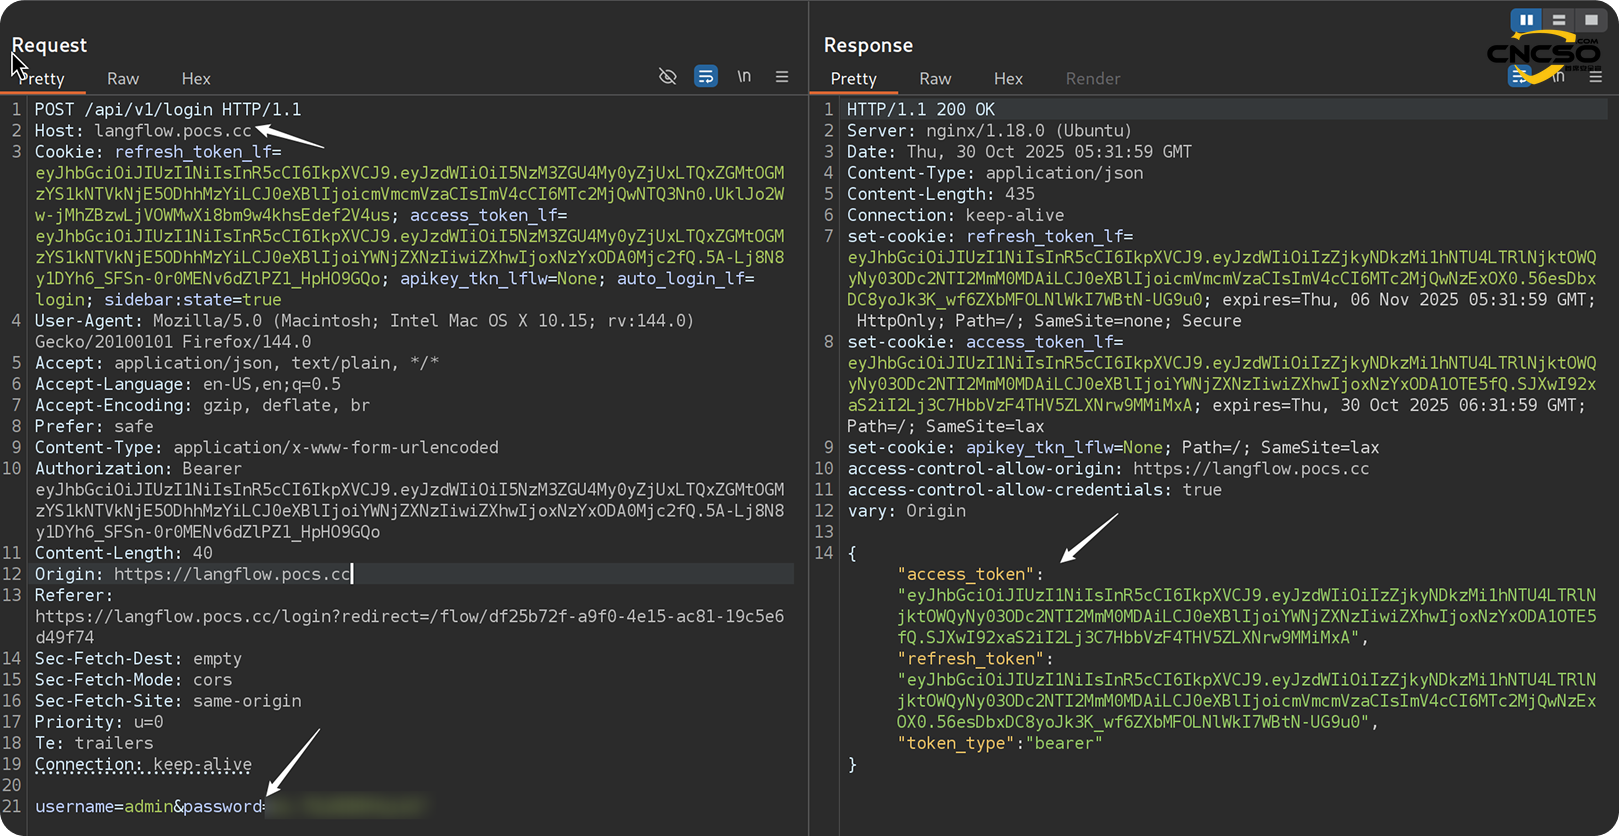This screenshot has width=1619, height=836.
Task: Select the Response Pretty tab
Action: (853, 78)
